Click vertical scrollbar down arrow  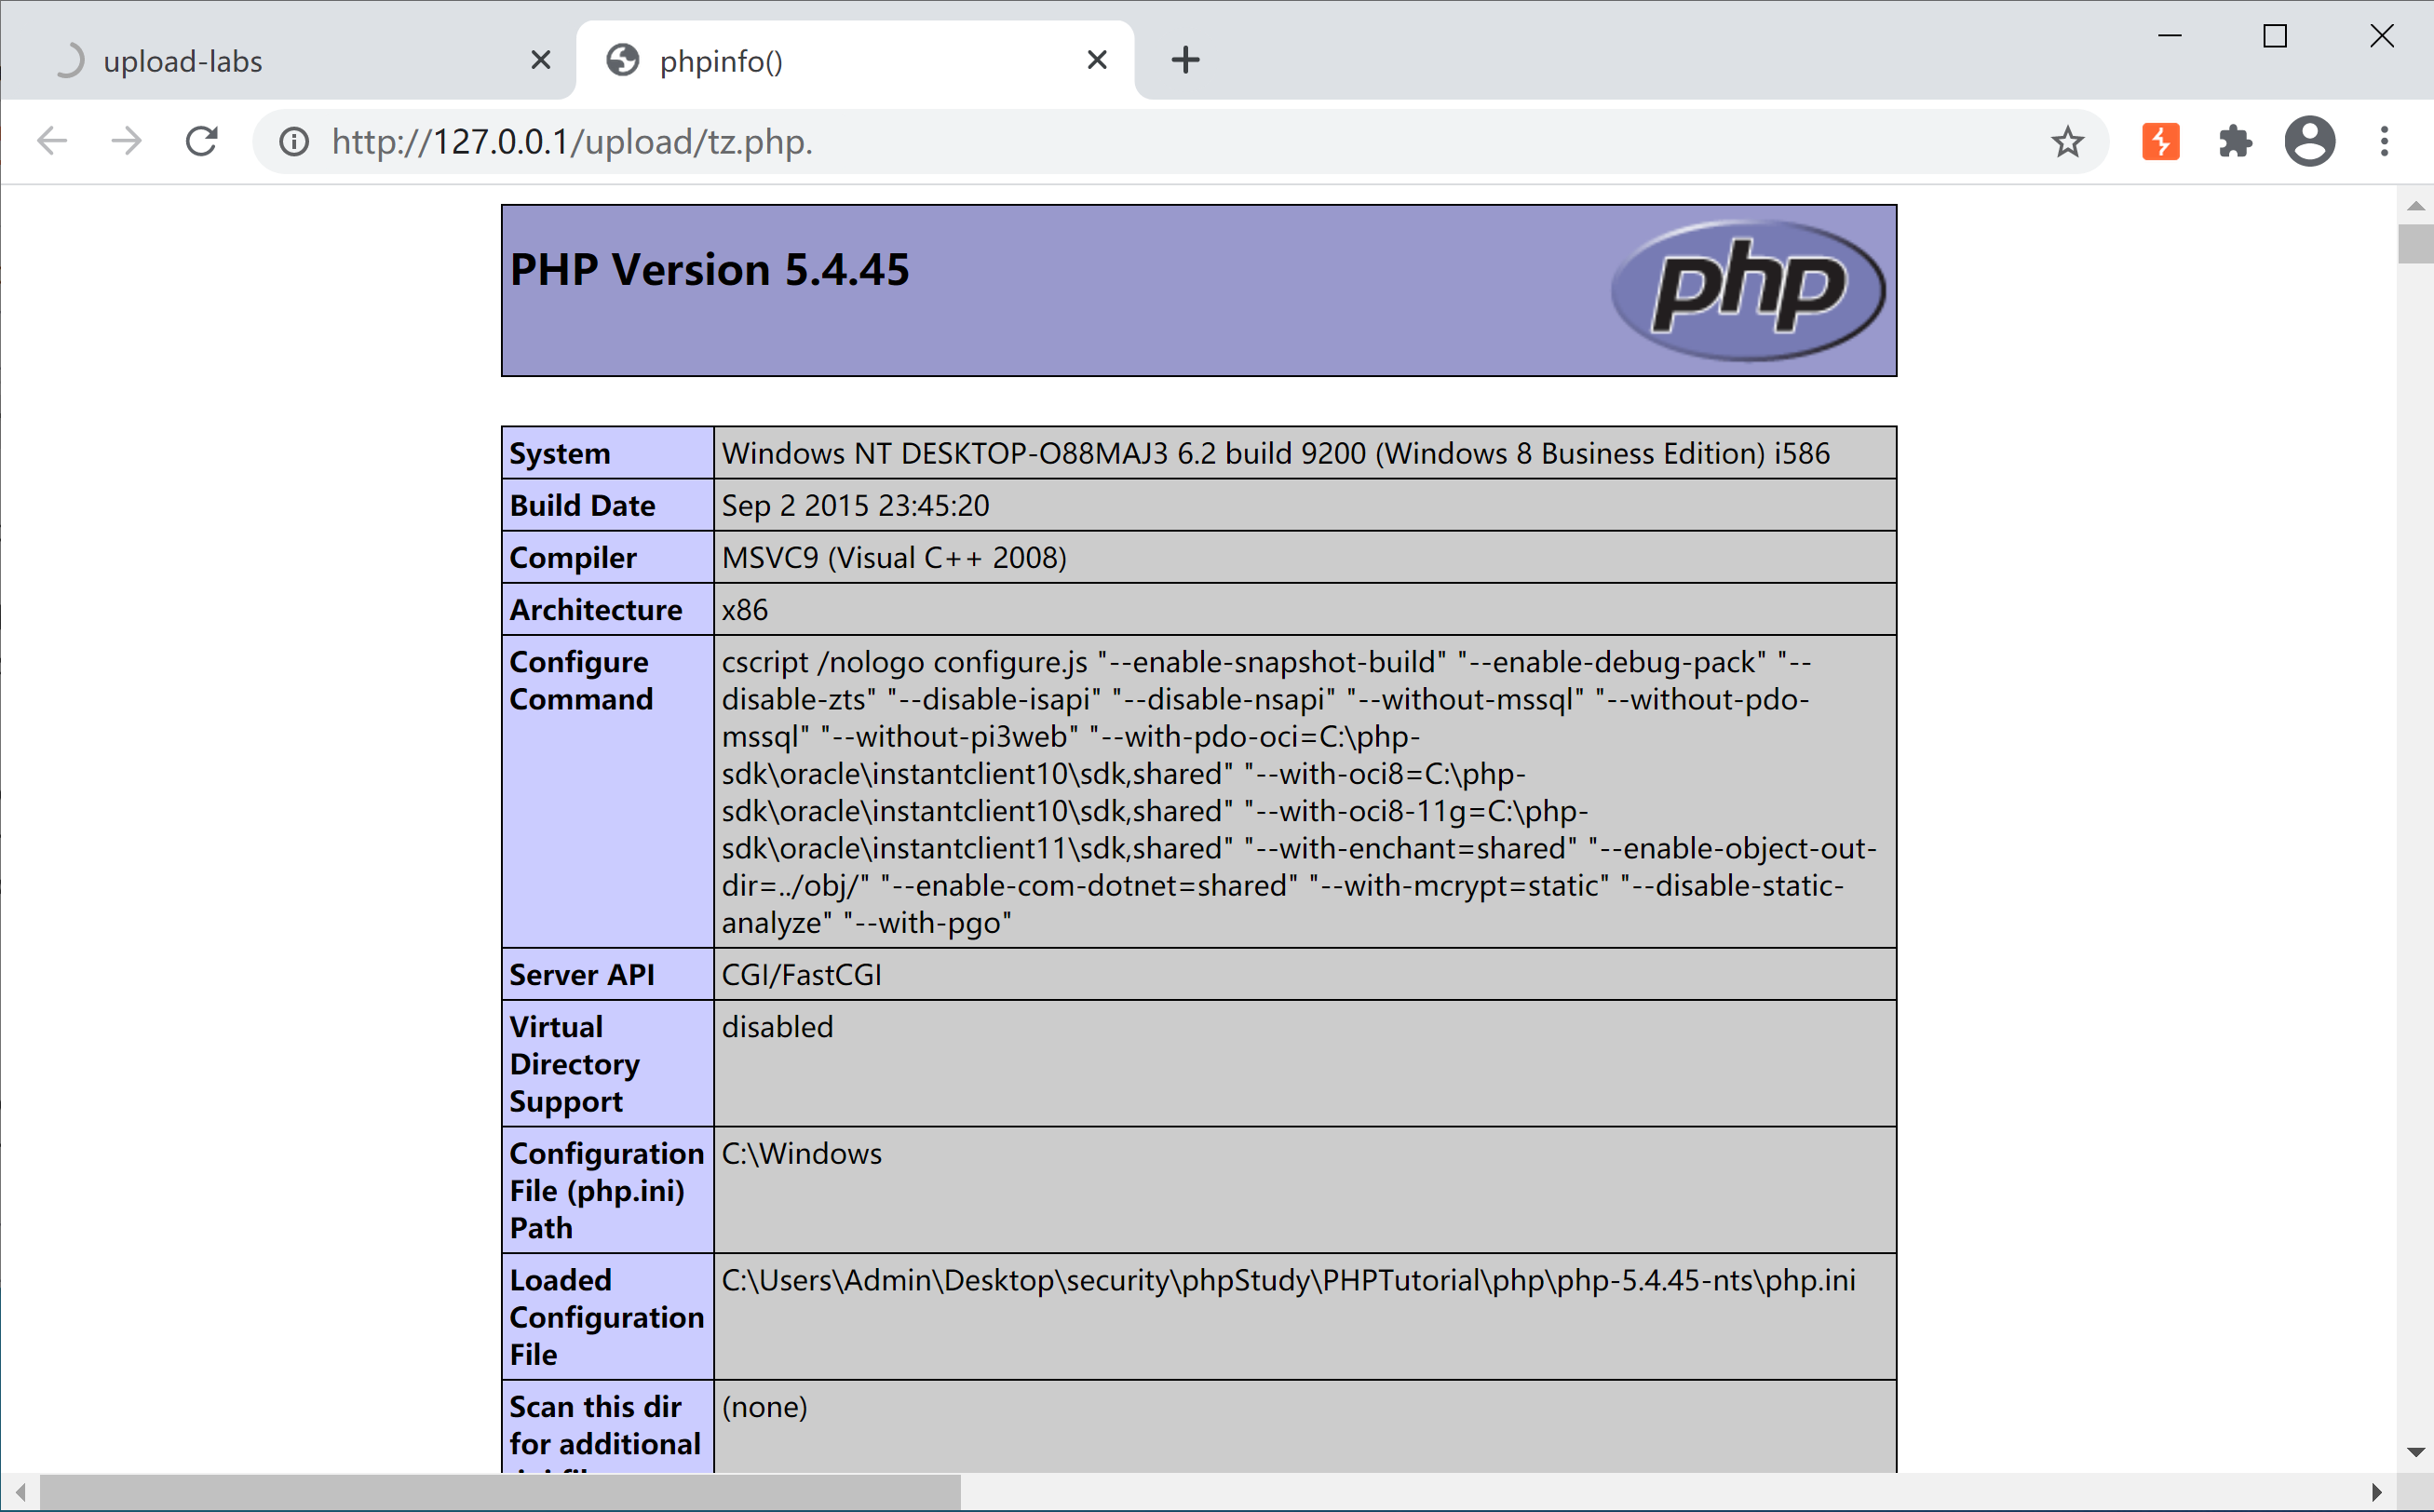click(x=2415, y=1452)
